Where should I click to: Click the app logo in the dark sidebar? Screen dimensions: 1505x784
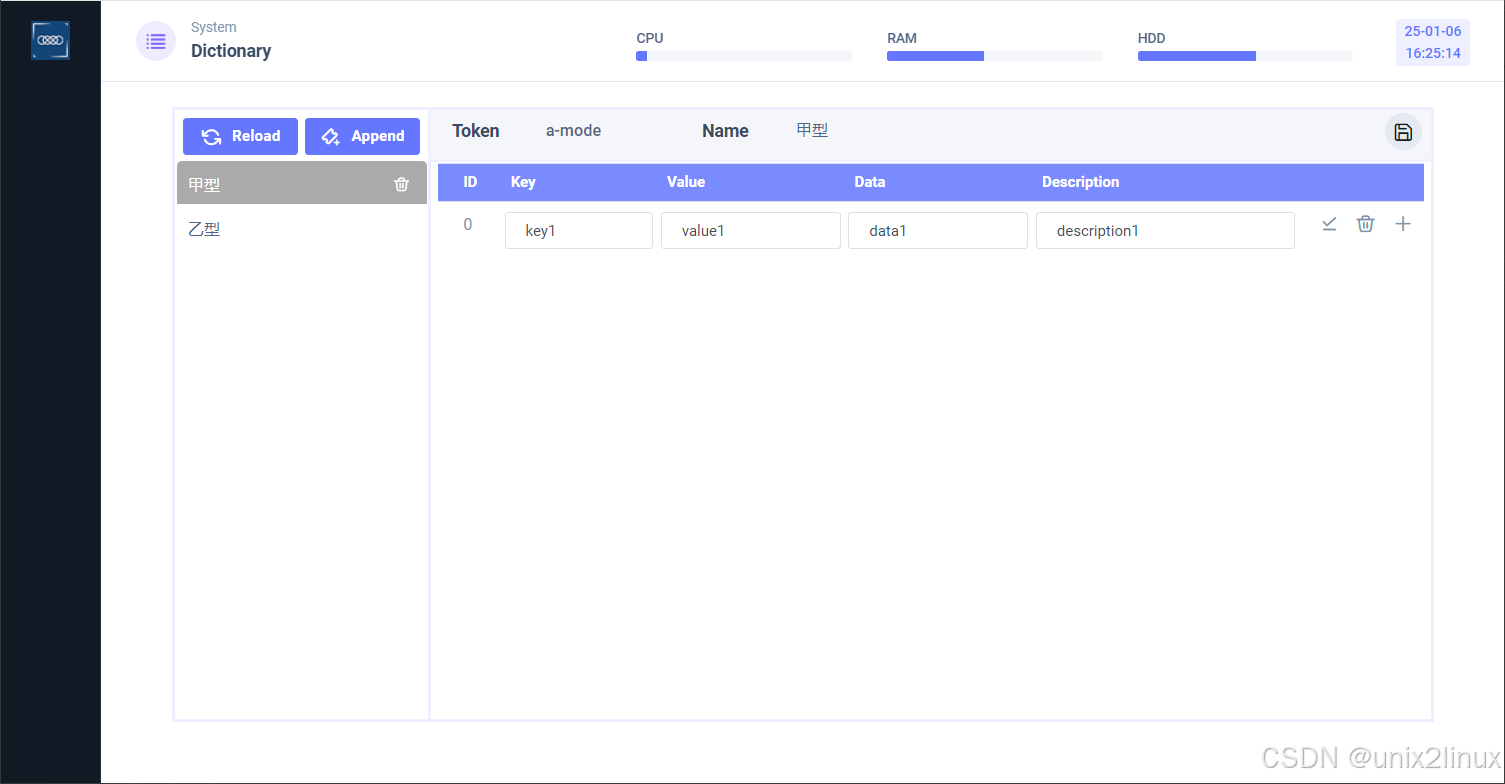50,41
